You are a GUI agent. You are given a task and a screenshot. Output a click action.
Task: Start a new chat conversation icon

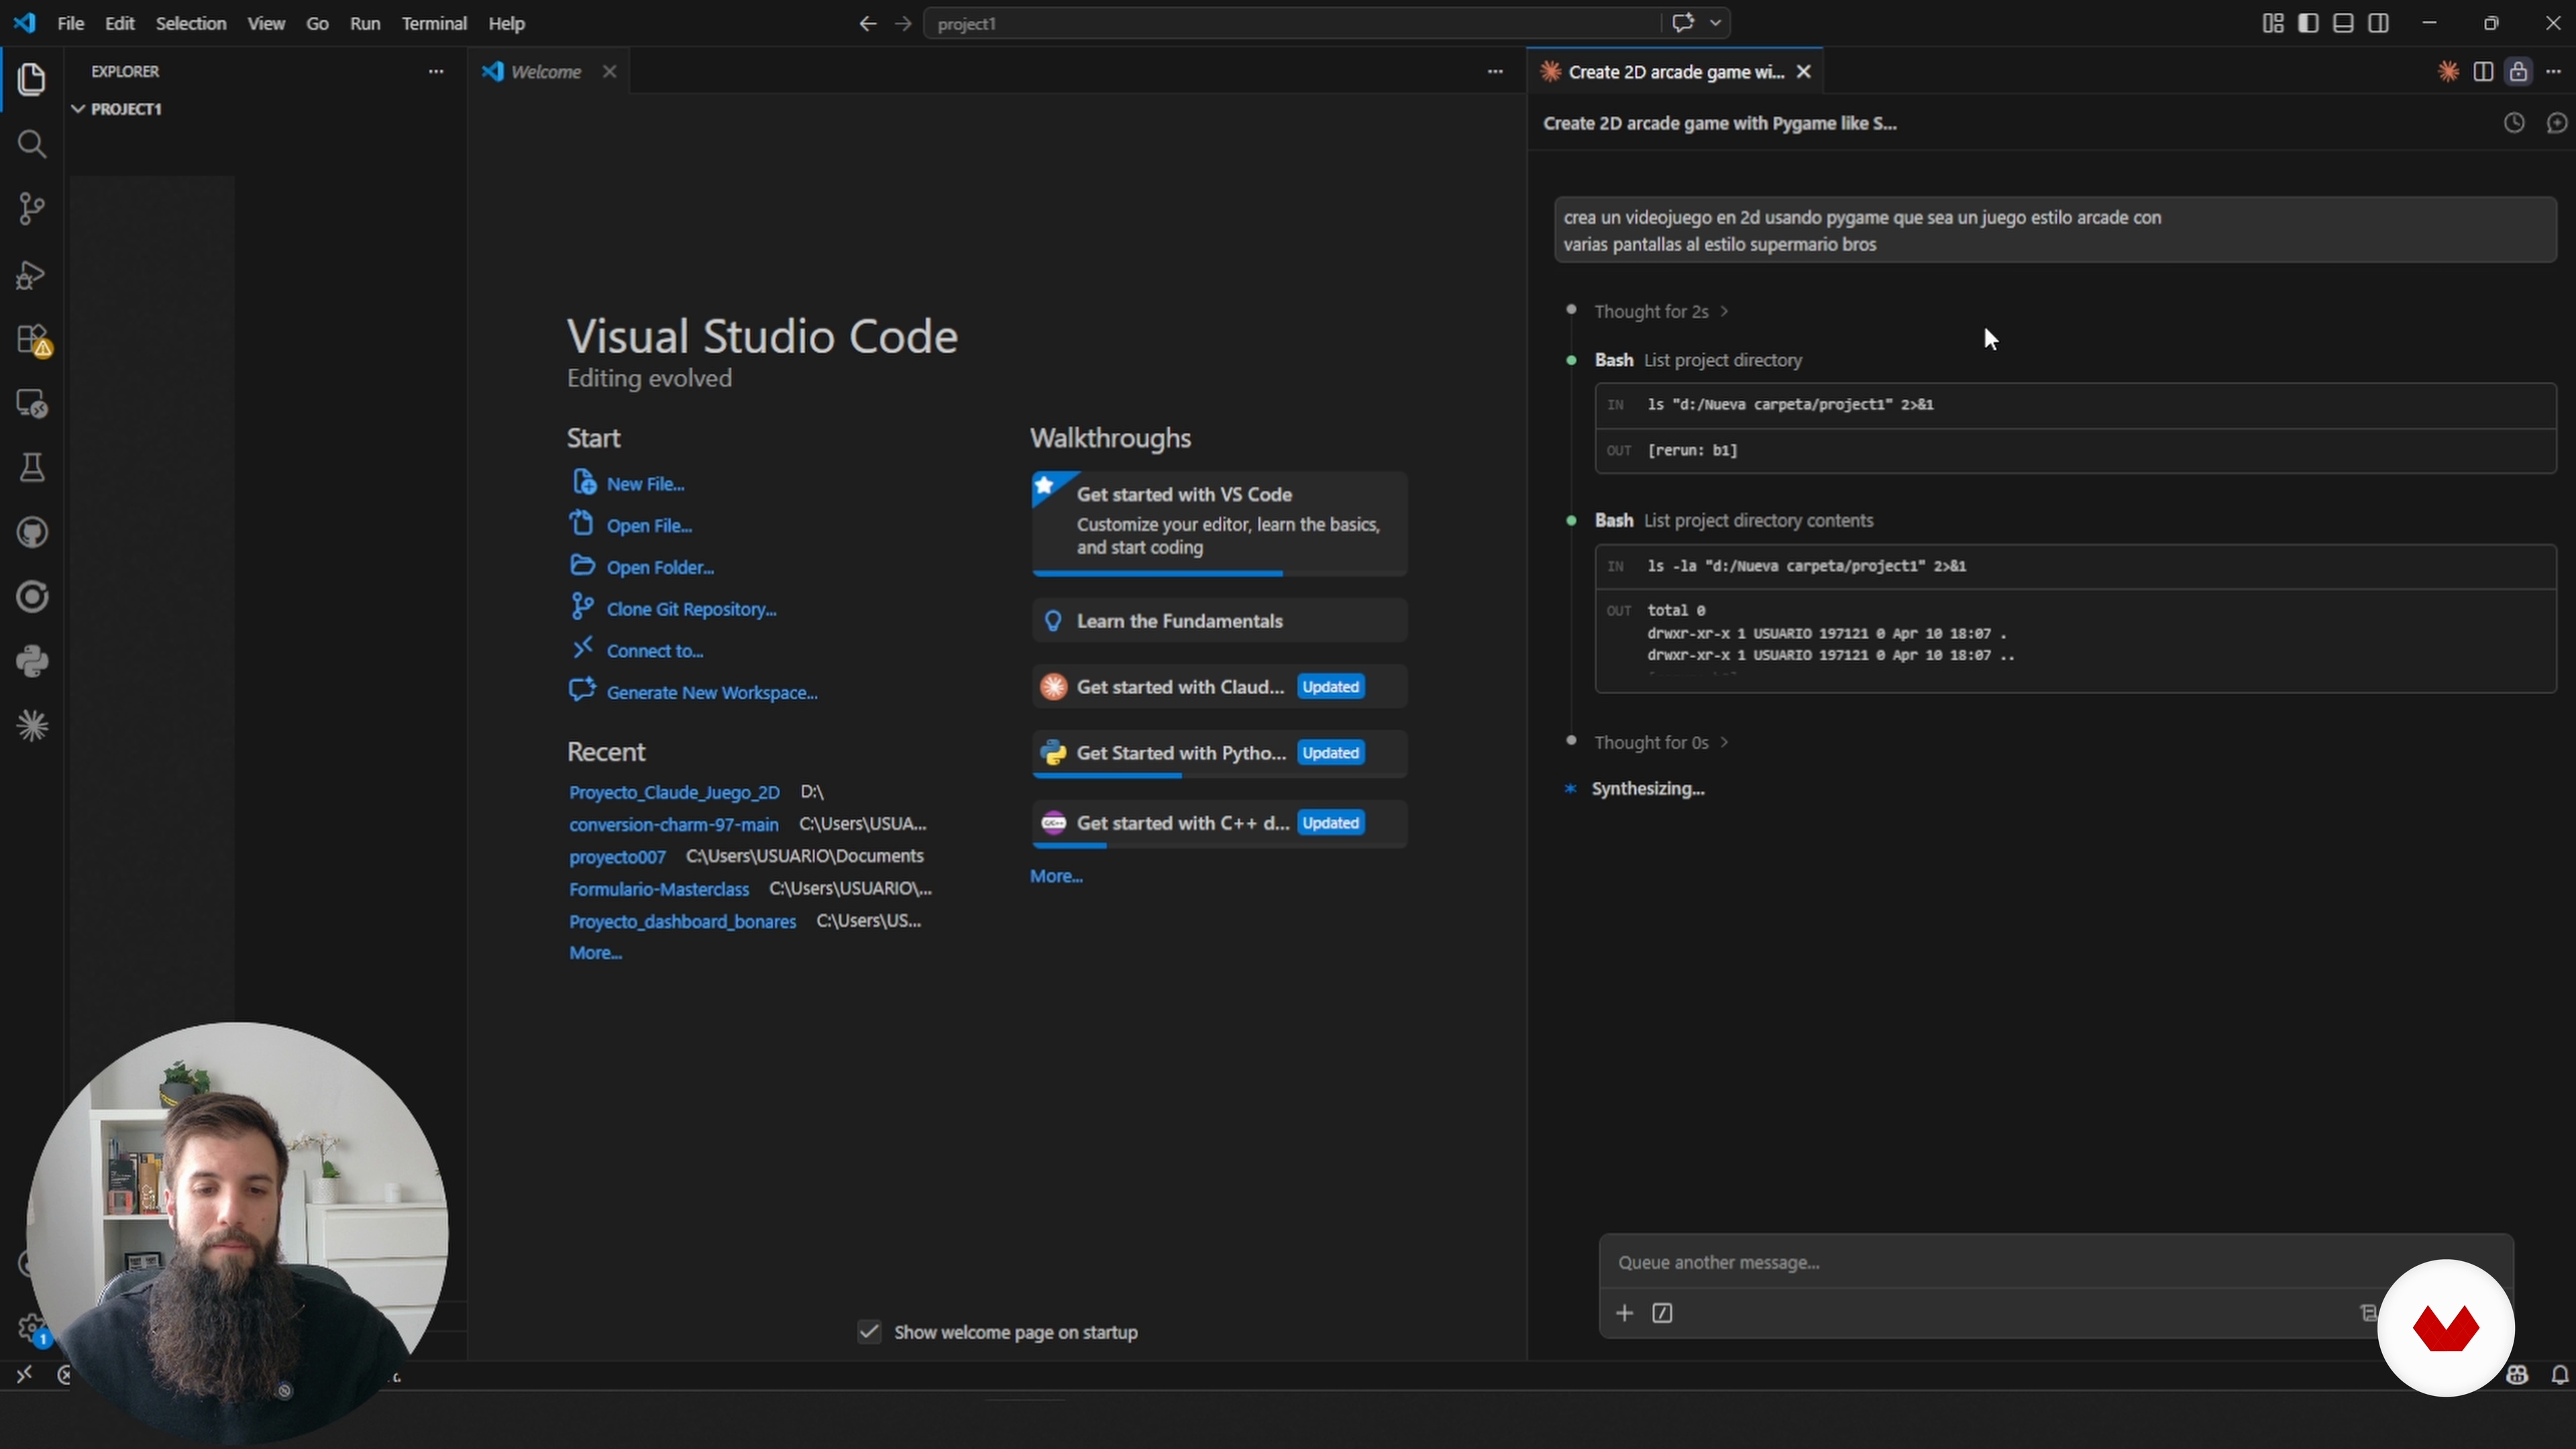[x=2557, y=123]
